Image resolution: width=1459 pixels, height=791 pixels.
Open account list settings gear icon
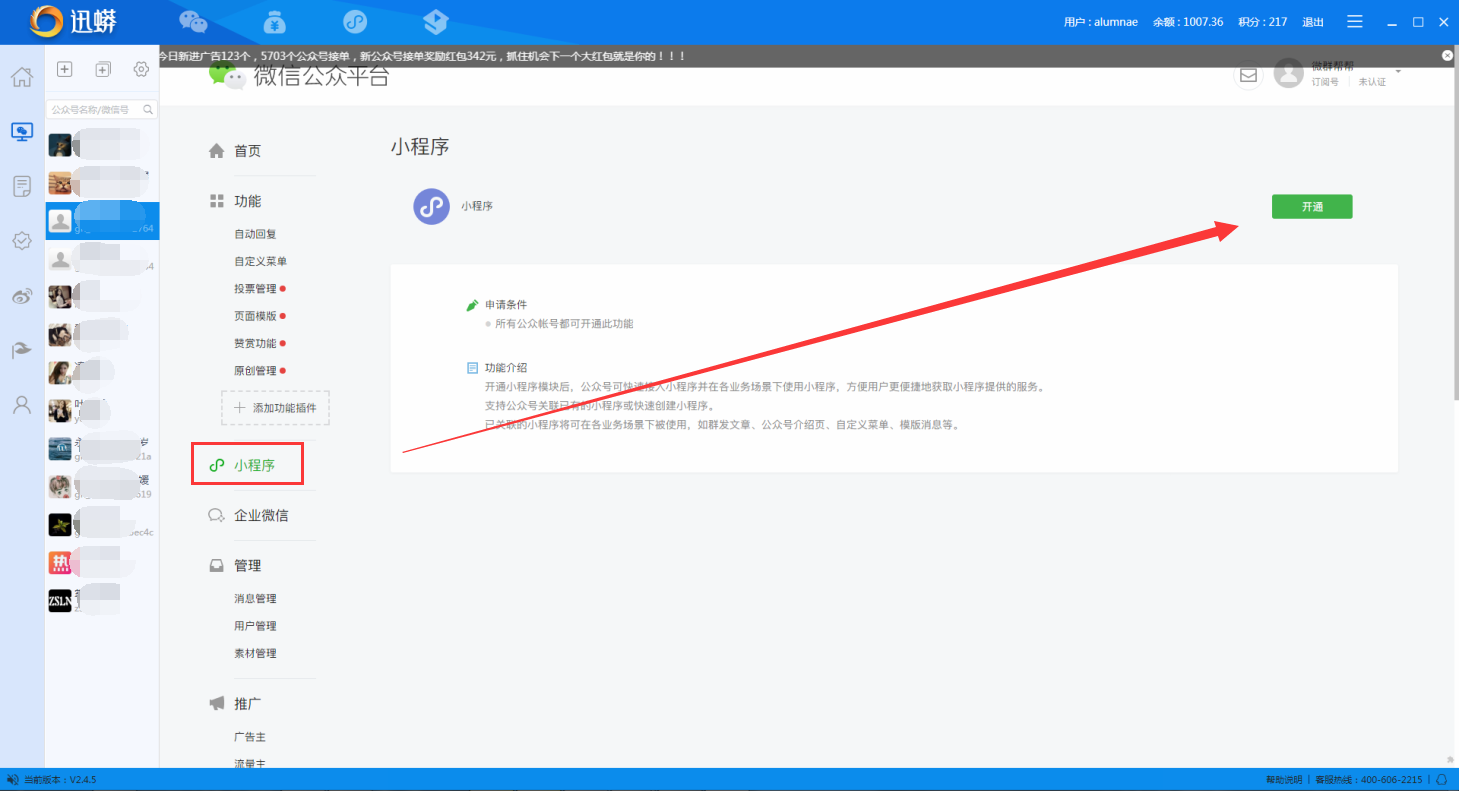click(142, 69)
